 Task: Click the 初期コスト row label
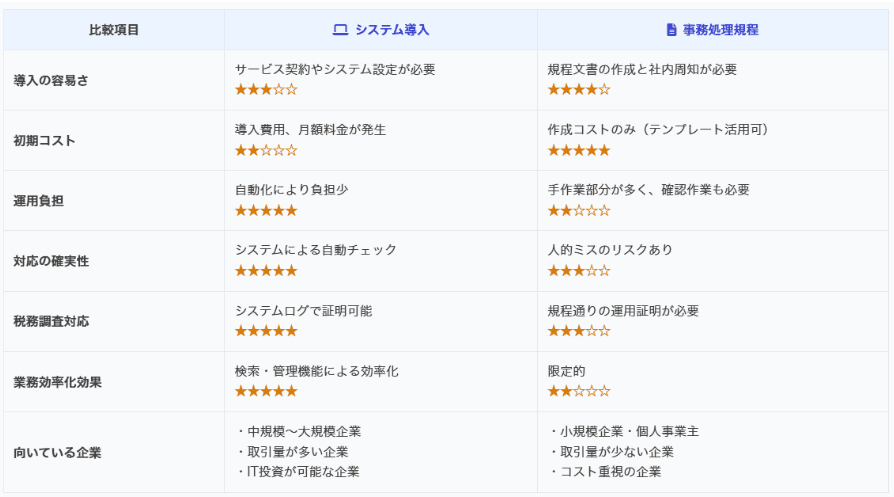click(44, 141)
